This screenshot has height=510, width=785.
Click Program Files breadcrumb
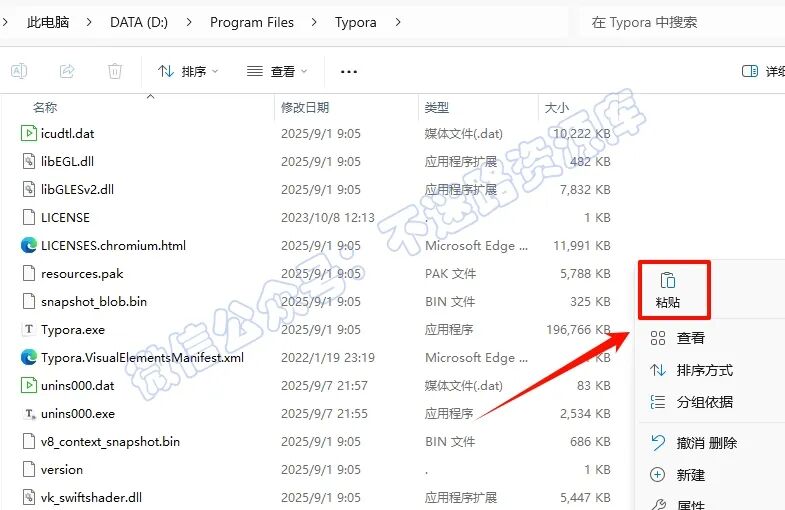[252, 22]
